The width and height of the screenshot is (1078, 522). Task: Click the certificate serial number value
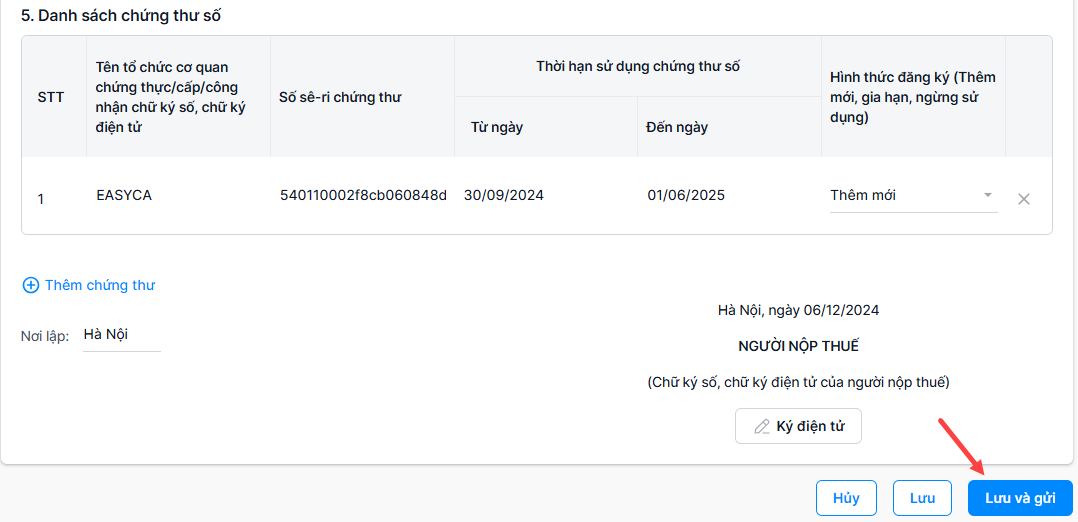pos(363,196)
